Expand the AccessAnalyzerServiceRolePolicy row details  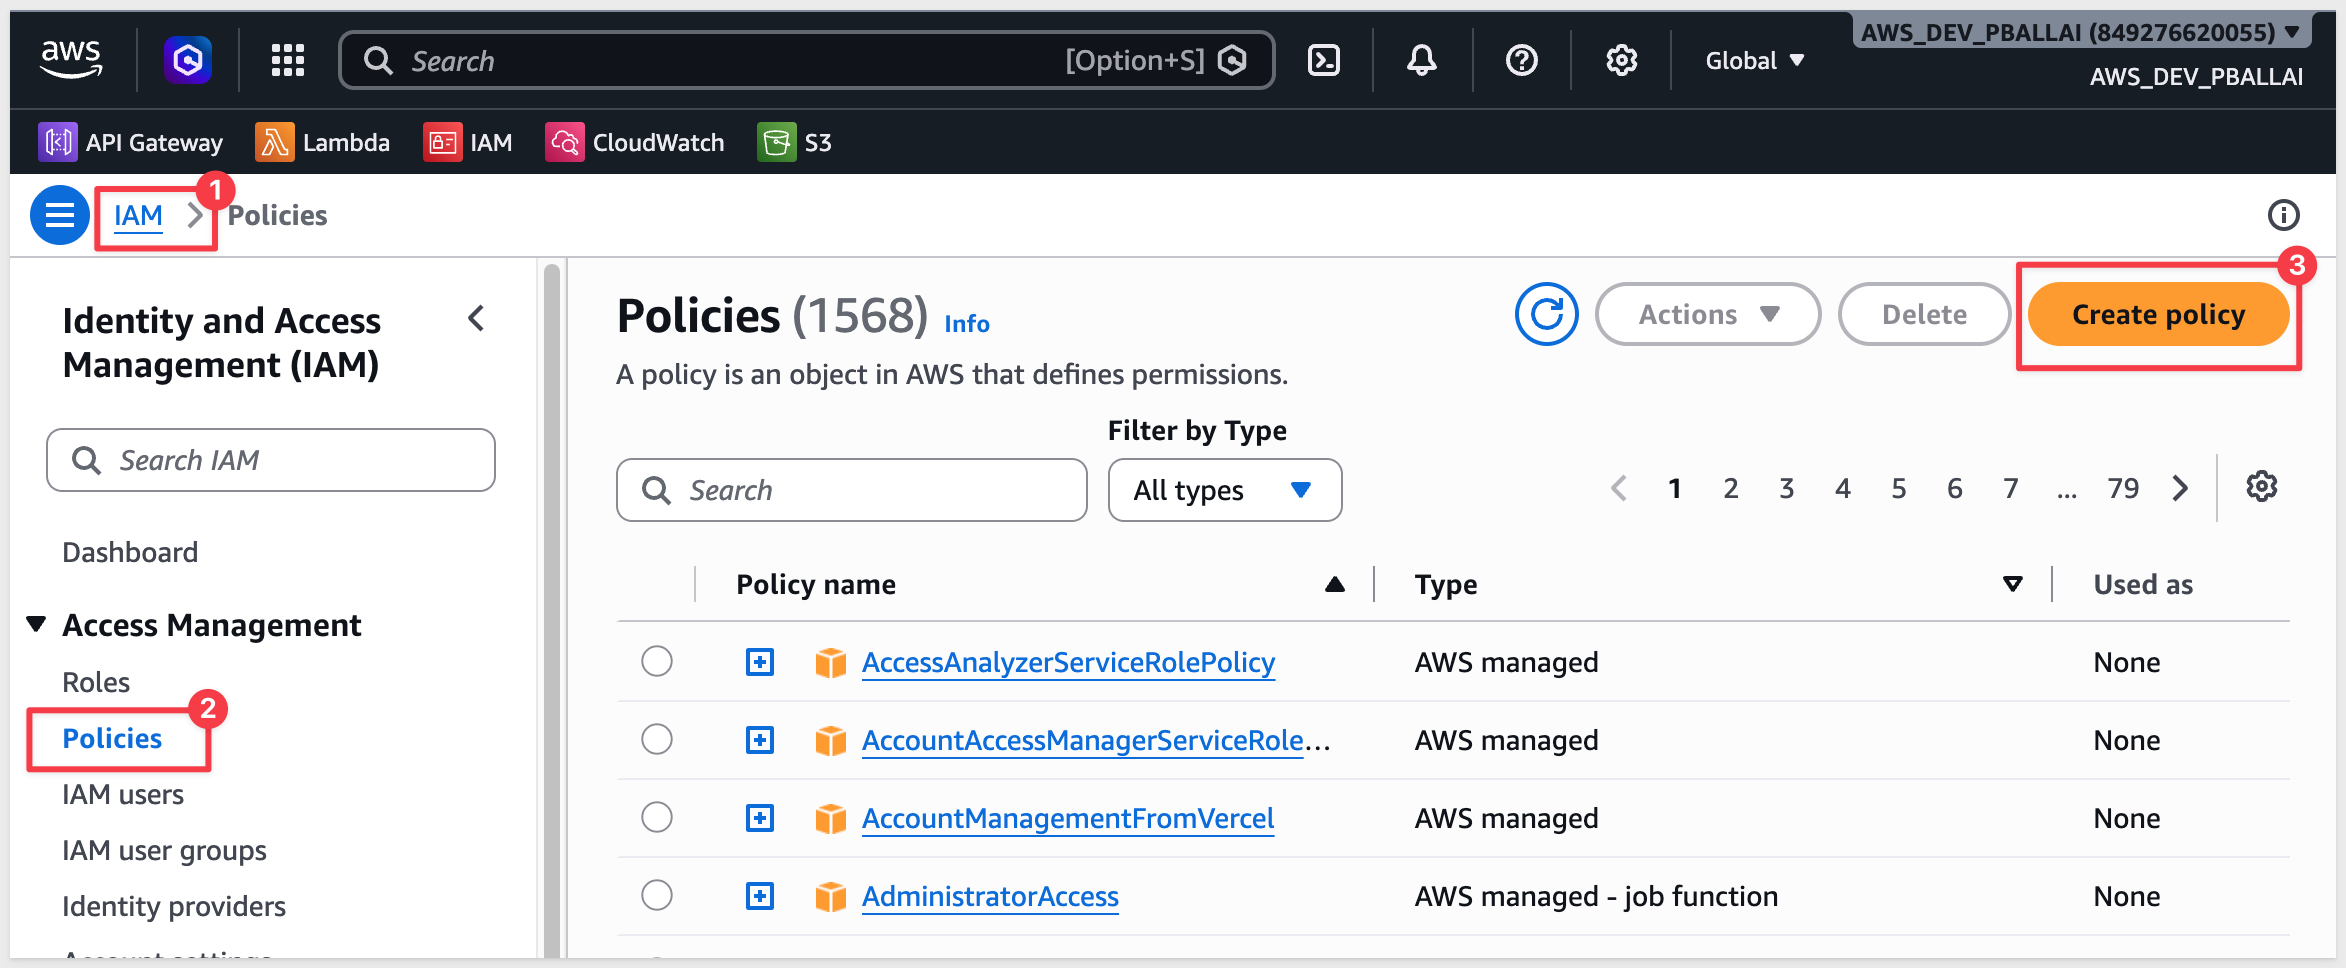pyautogui.click(x=760, y=662)
